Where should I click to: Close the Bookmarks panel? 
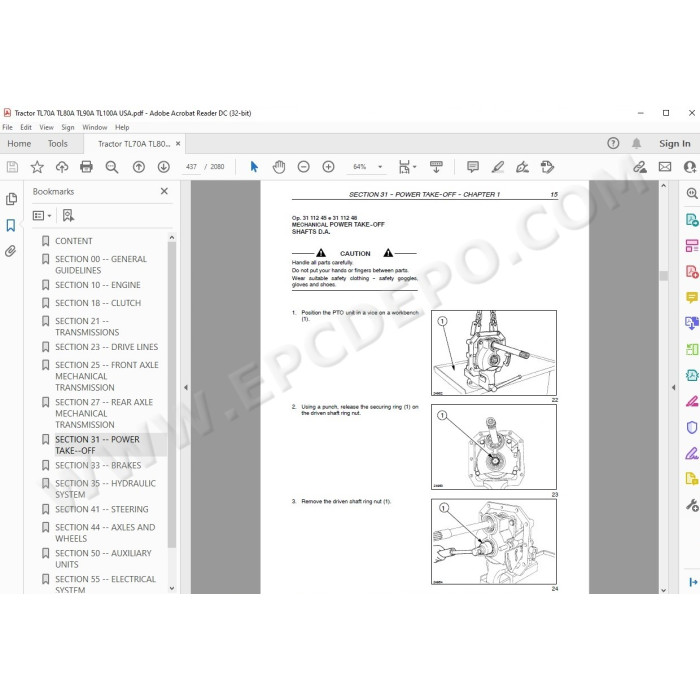[x=164, y=191]
